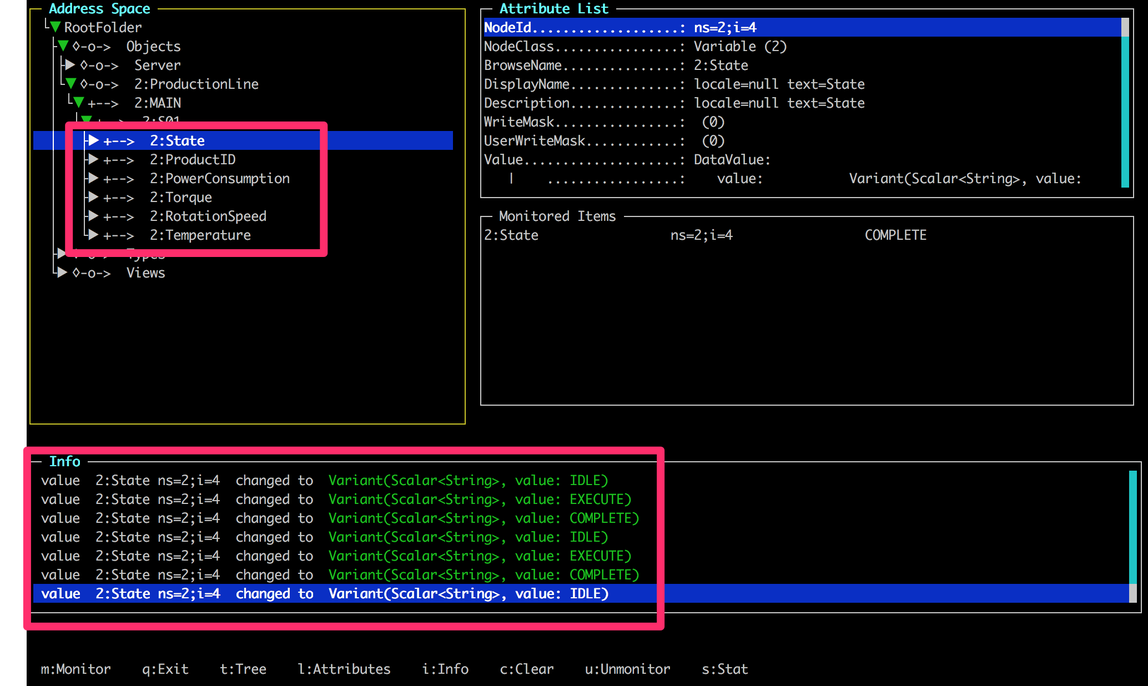Click the q:Exit shortcut
The image size is (1148, 686).
(x=165, y=669)
